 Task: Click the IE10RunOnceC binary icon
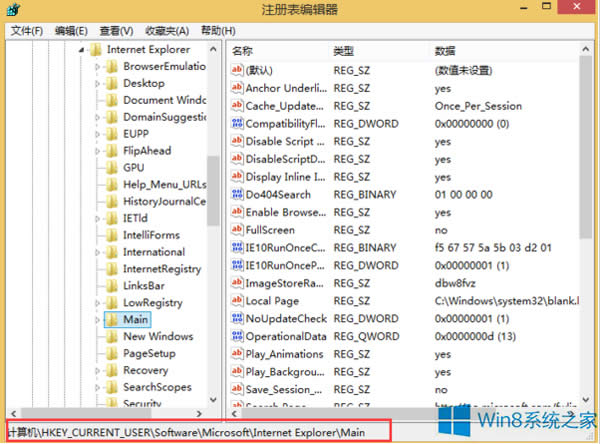[237, 247]
